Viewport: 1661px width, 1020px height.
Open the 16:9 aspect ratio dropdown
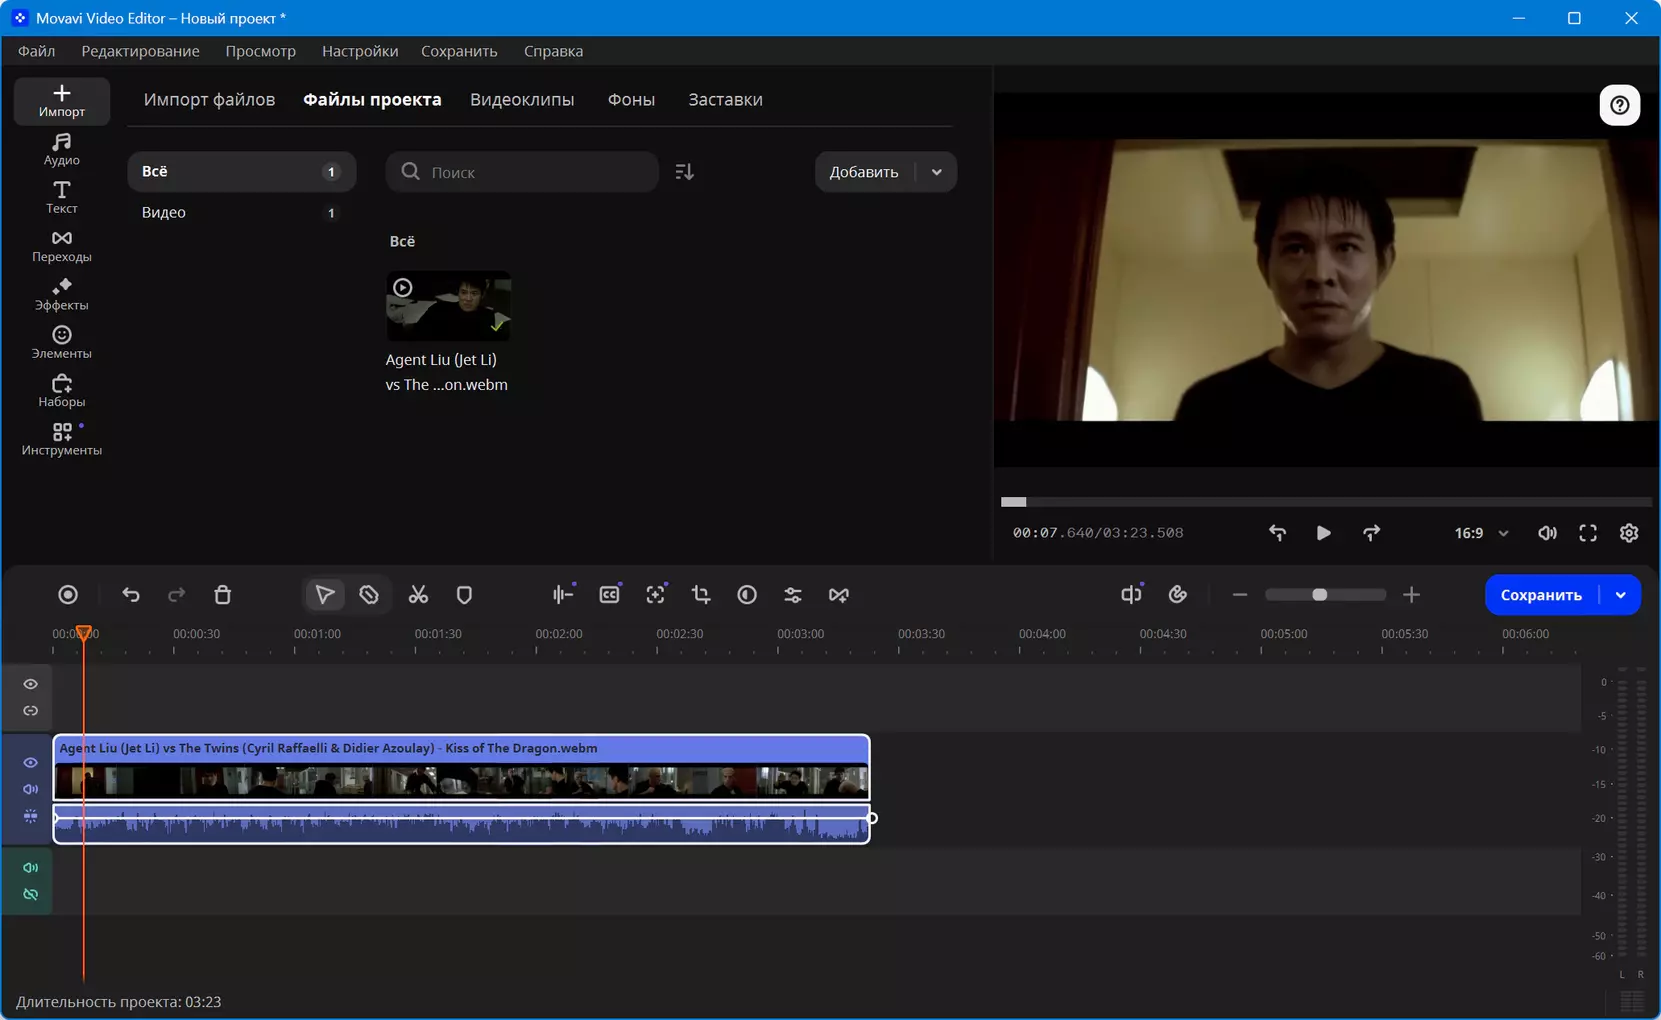point(1481,533)
